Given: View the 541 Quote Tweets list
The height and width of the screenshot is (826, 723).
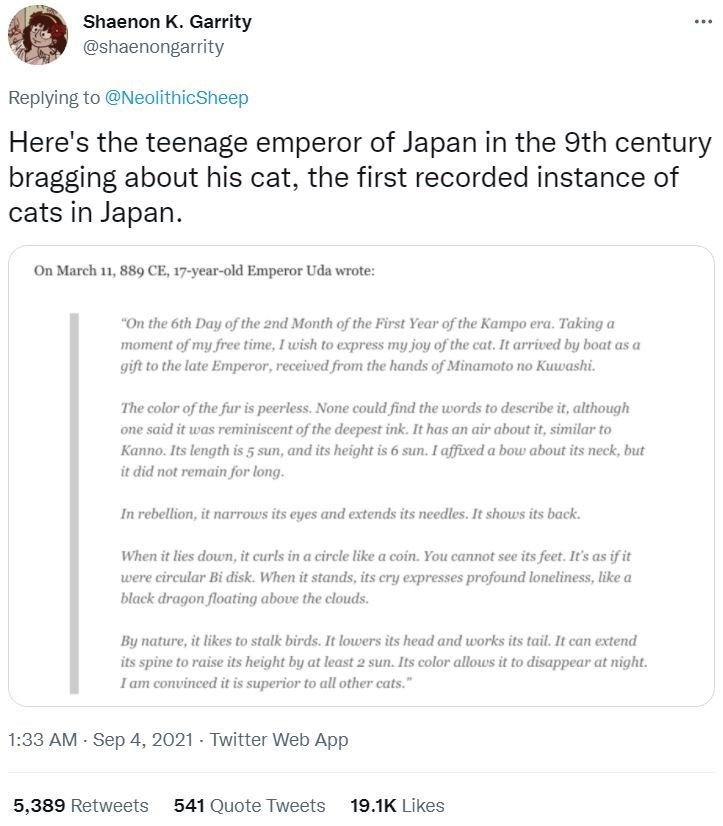Looking at the screenshot, I should [x=249, y=805].
